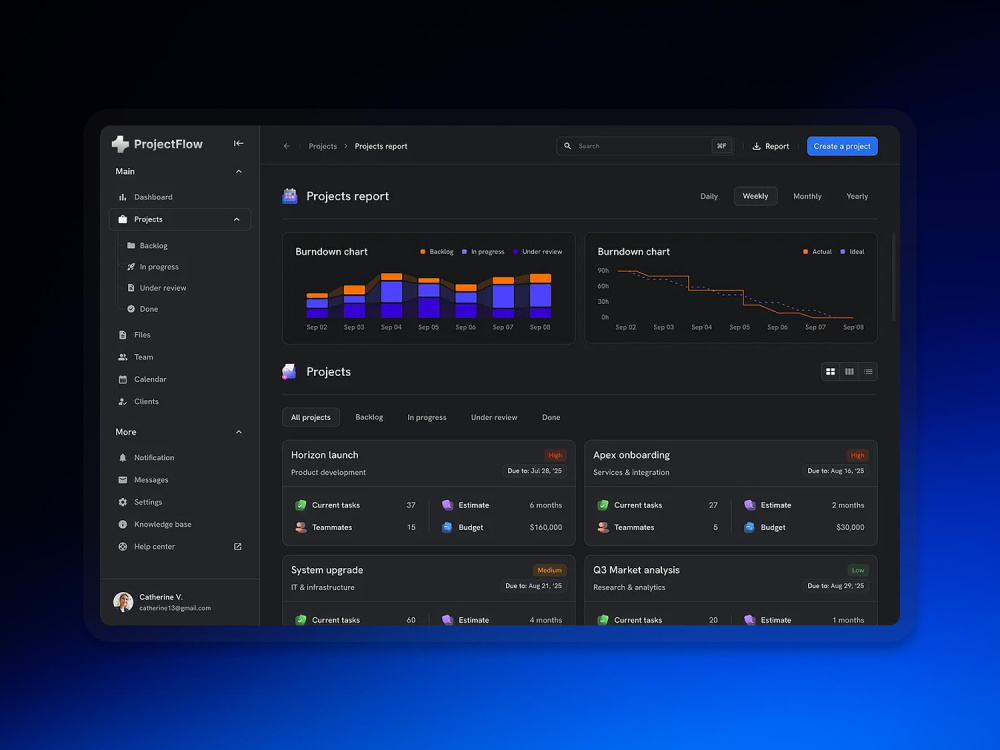Image resolution: width=1000 pixels, height=750 pixels.
Task: Click the Messages envelope icon
Action: pyautogui.click(x=122, y=480)
